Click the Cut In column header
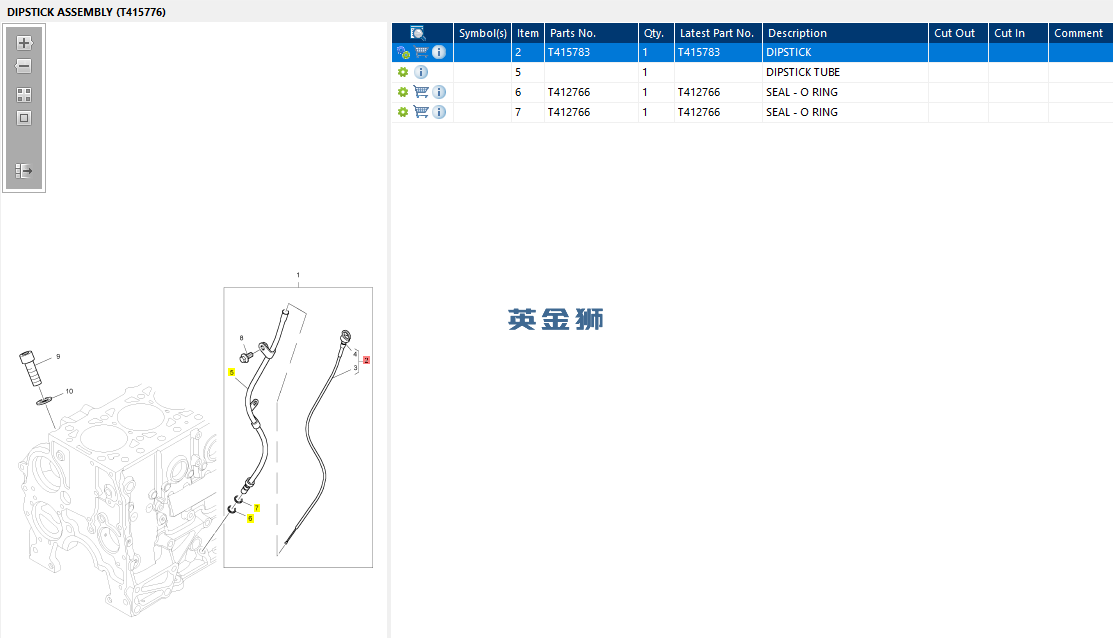 tap(1019, 33)
